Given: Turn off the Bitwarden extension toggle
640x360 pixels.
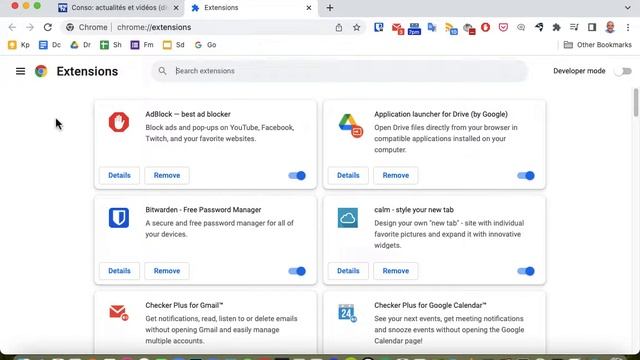Looking at the screenshot, I should pyautogui.click(x=297, y=271).
